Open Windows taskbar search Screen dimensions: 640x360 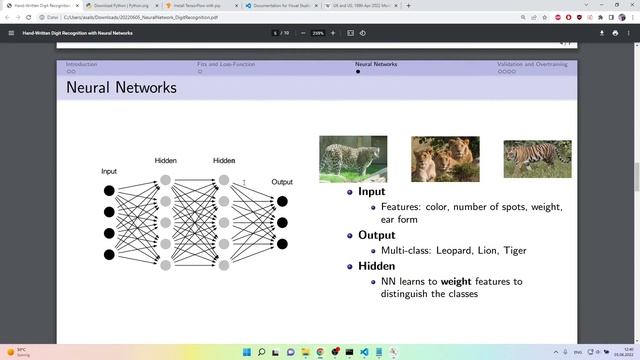(x=261, y=352)
